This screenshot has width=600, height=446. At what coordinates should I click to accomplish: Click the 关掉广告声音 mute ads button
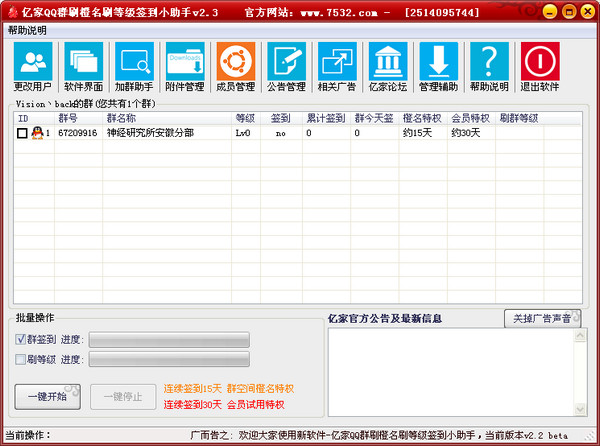[542, 318]
